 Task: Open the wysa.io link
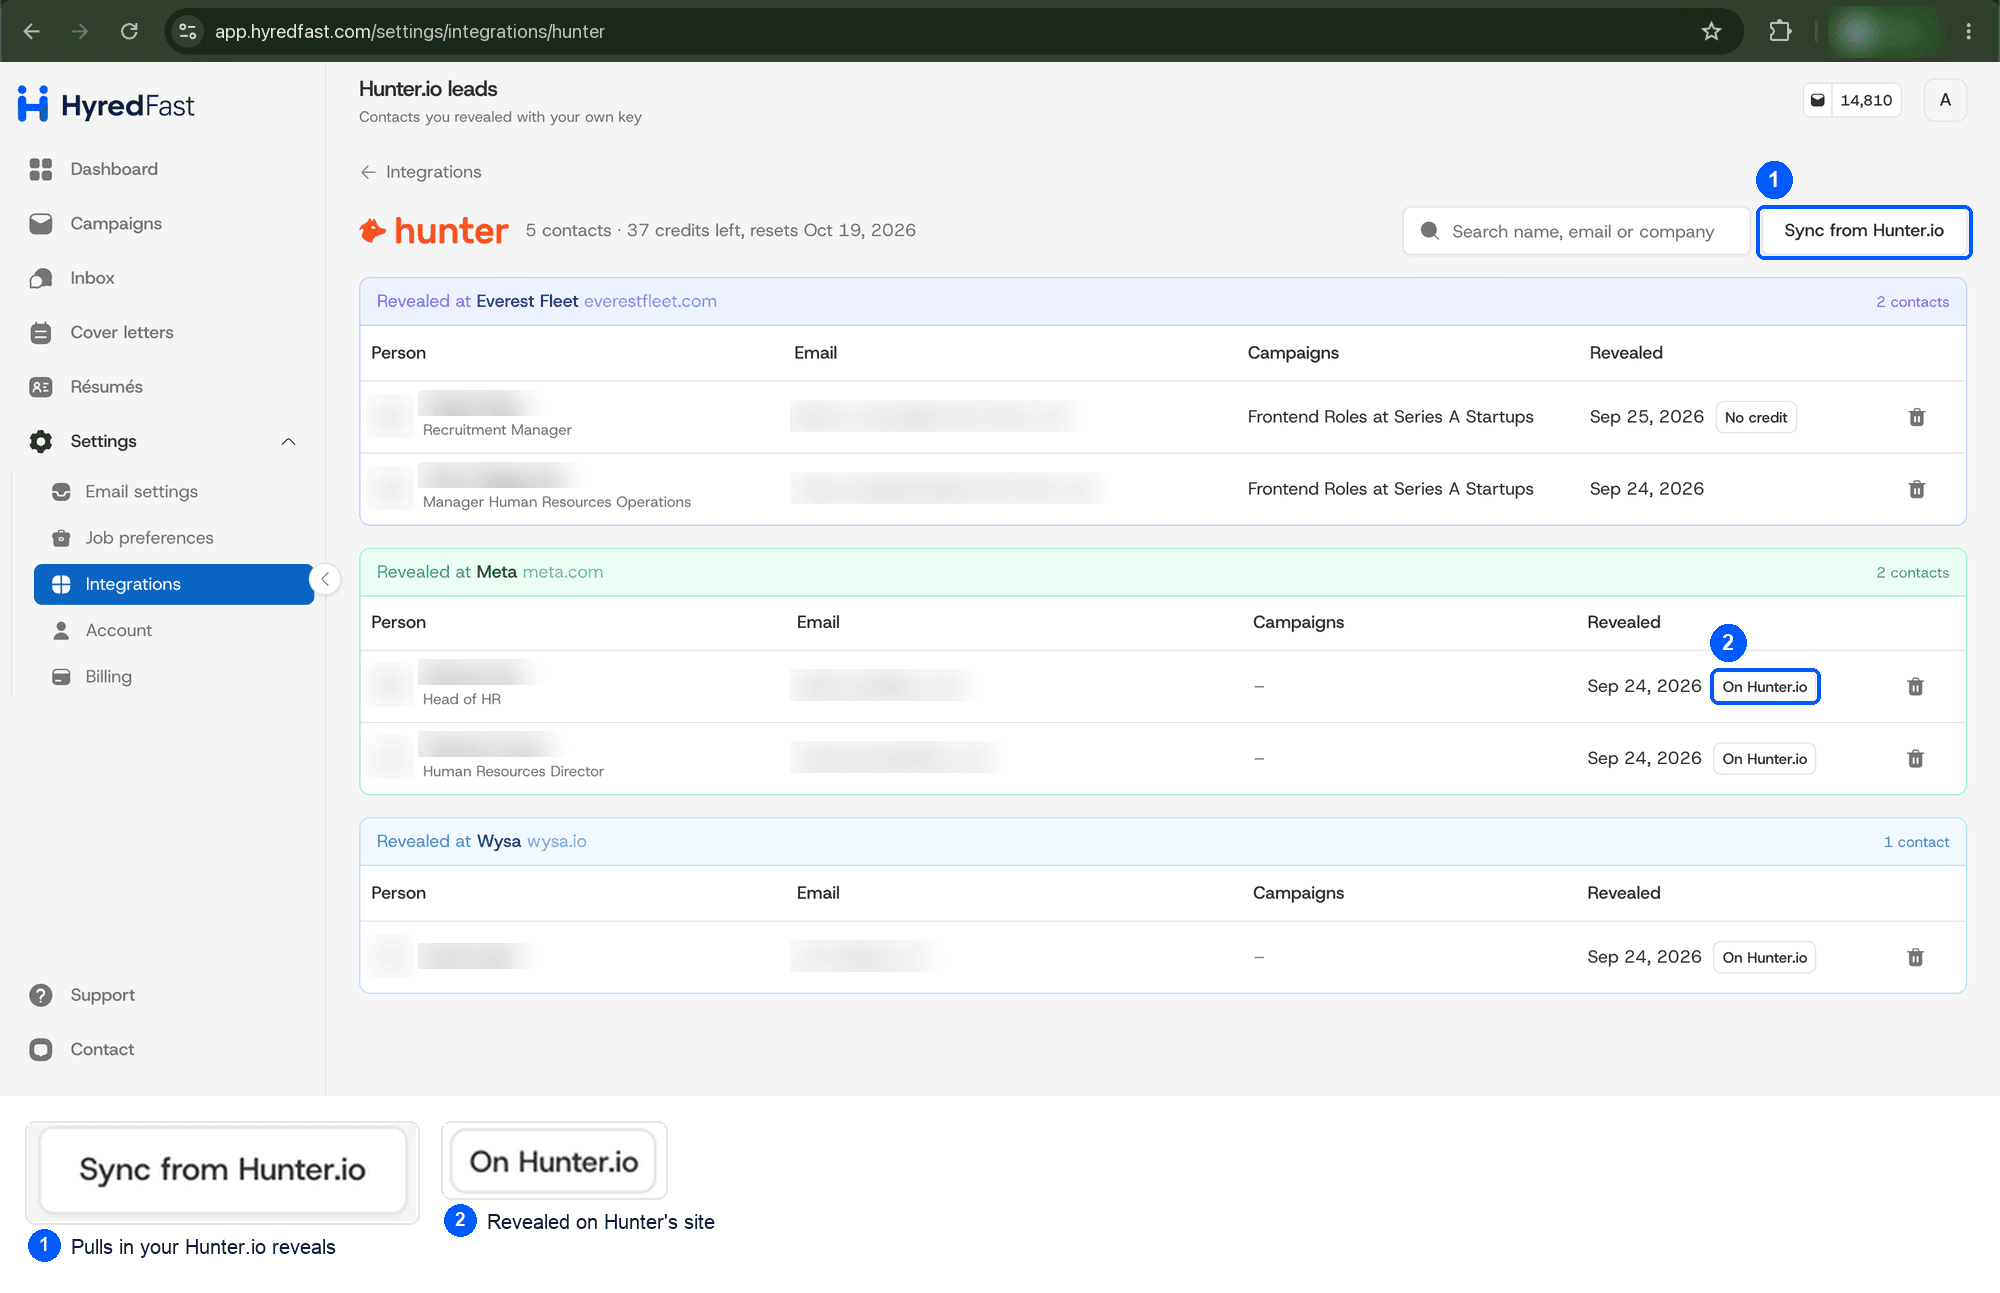point(557,841)
